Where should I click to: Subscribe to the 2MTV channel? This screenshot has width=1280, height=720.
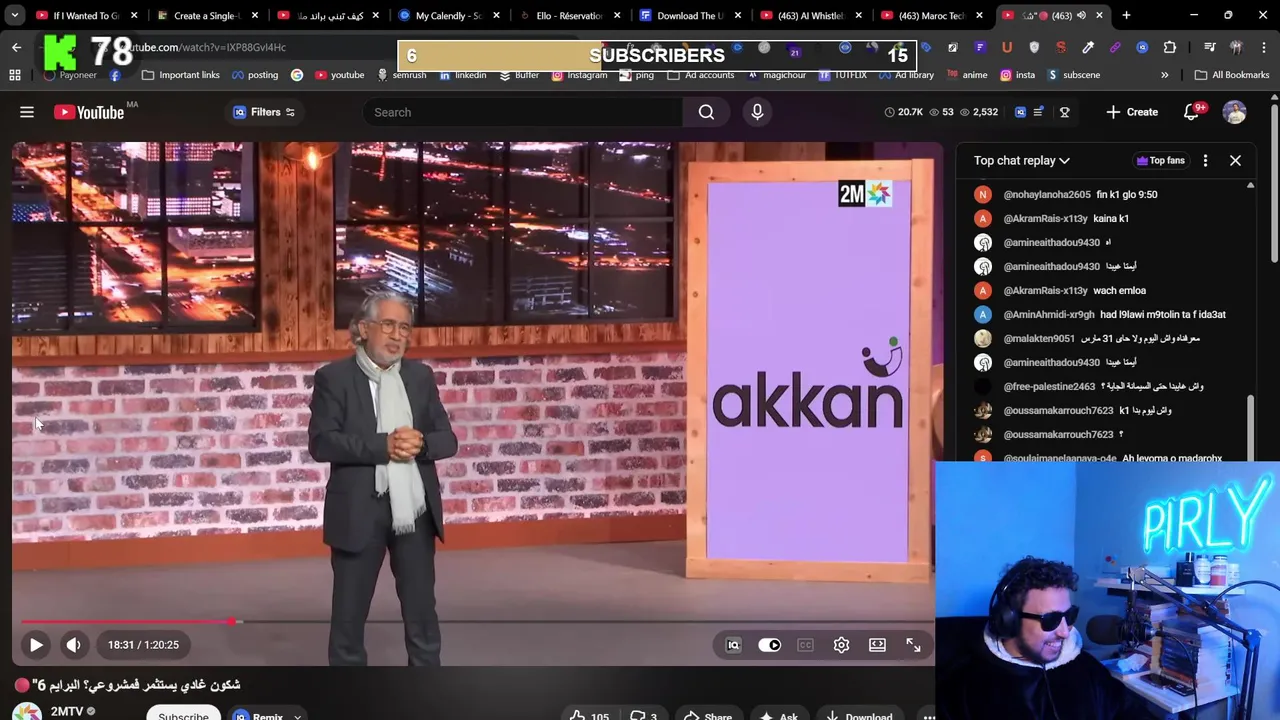[x=183, y=714]
